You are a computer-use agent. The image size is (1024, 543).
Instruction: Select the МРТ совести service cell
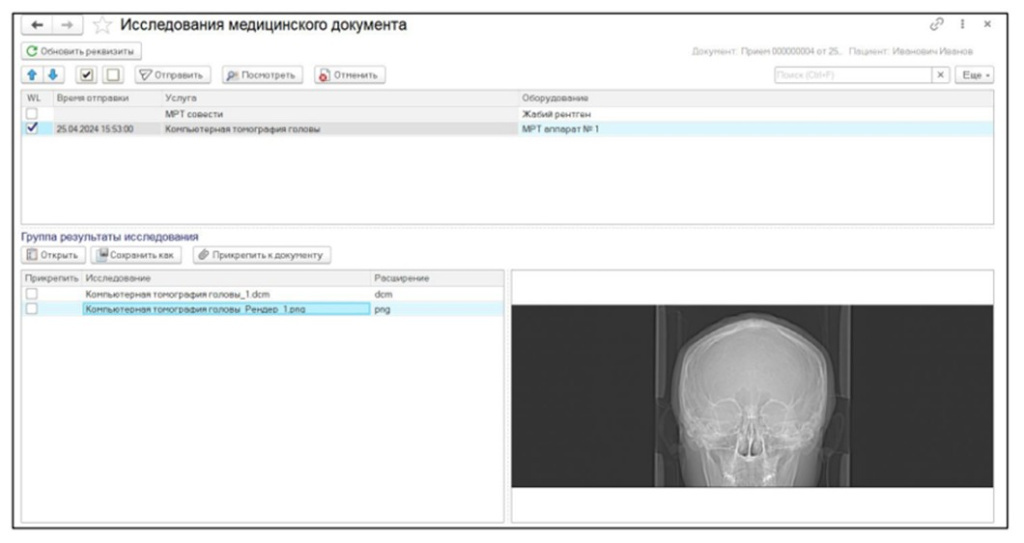pos(340,114)
